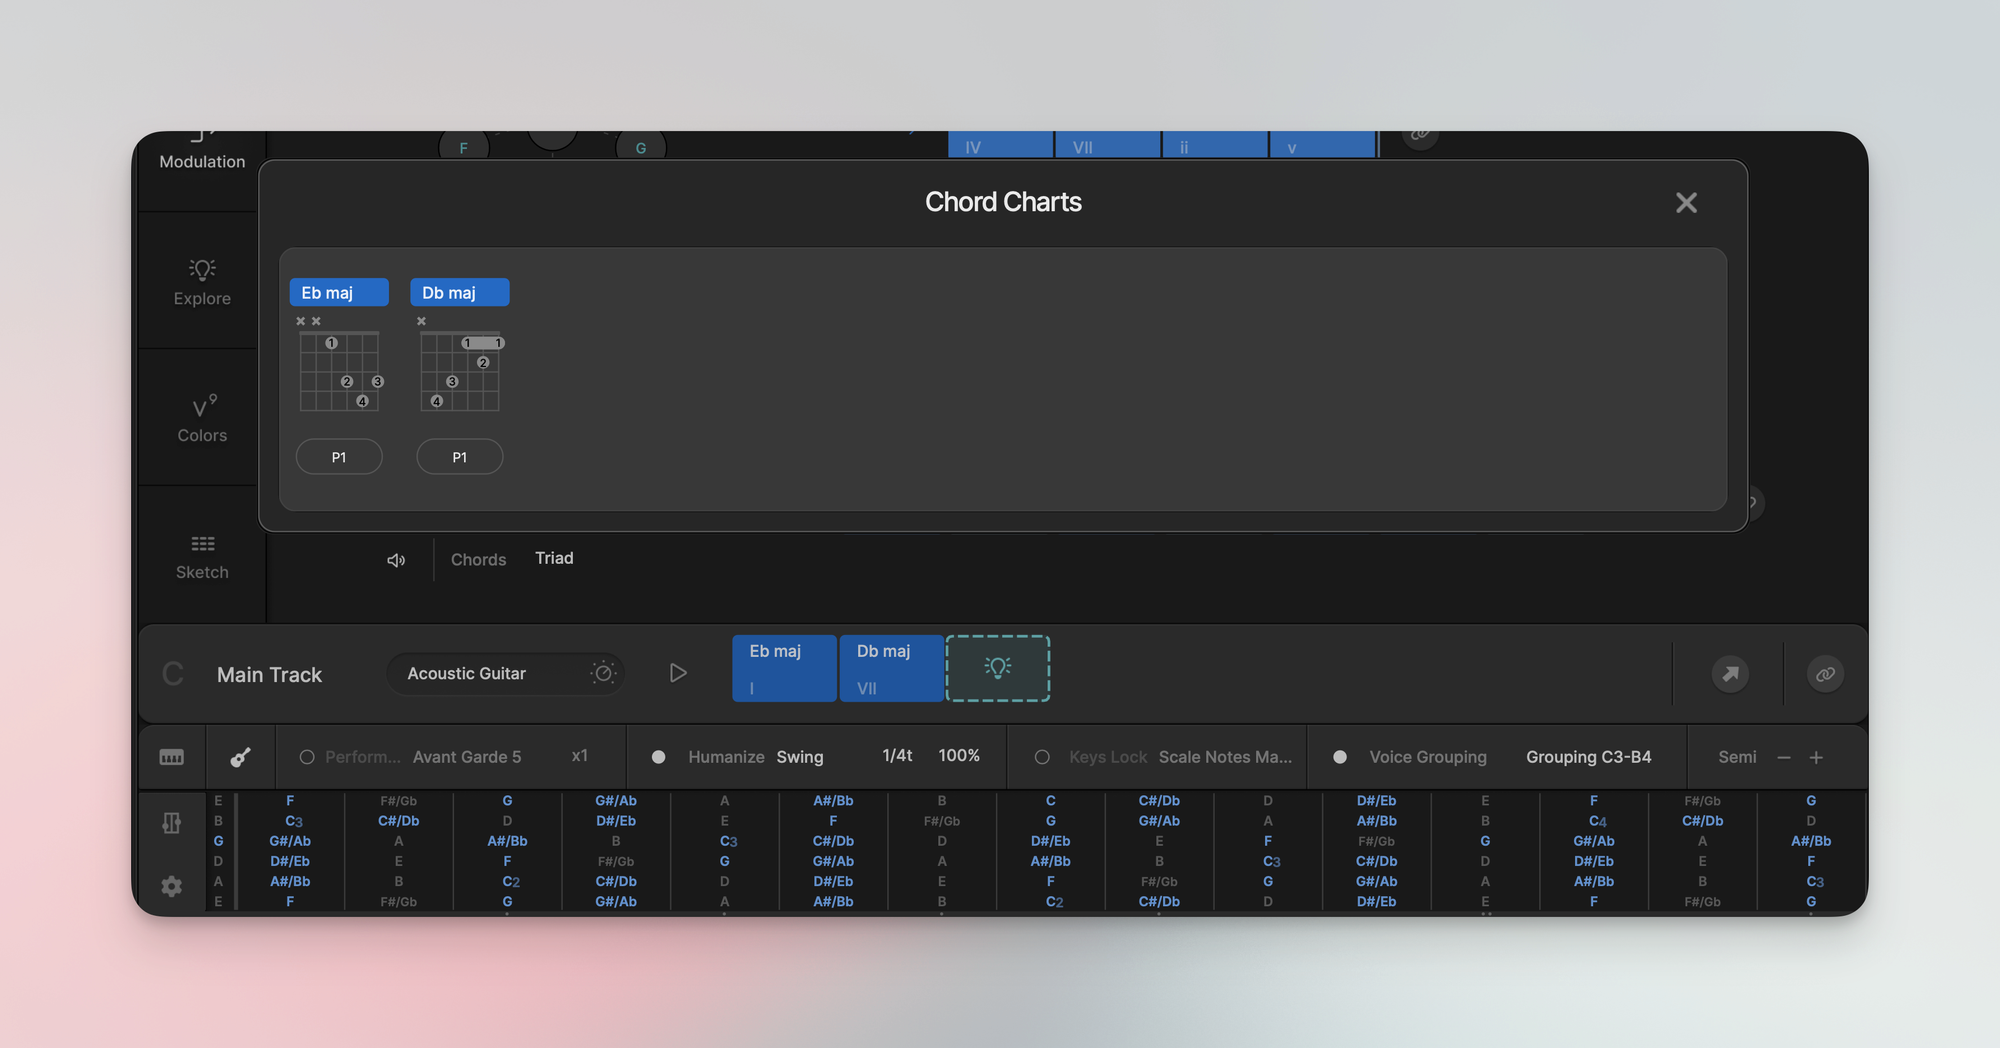2000x1048 pixels.
Task: Click the instrument dial icon in Acoustic Guitar field
Action: pyautogui.click(x=603, y=673)
